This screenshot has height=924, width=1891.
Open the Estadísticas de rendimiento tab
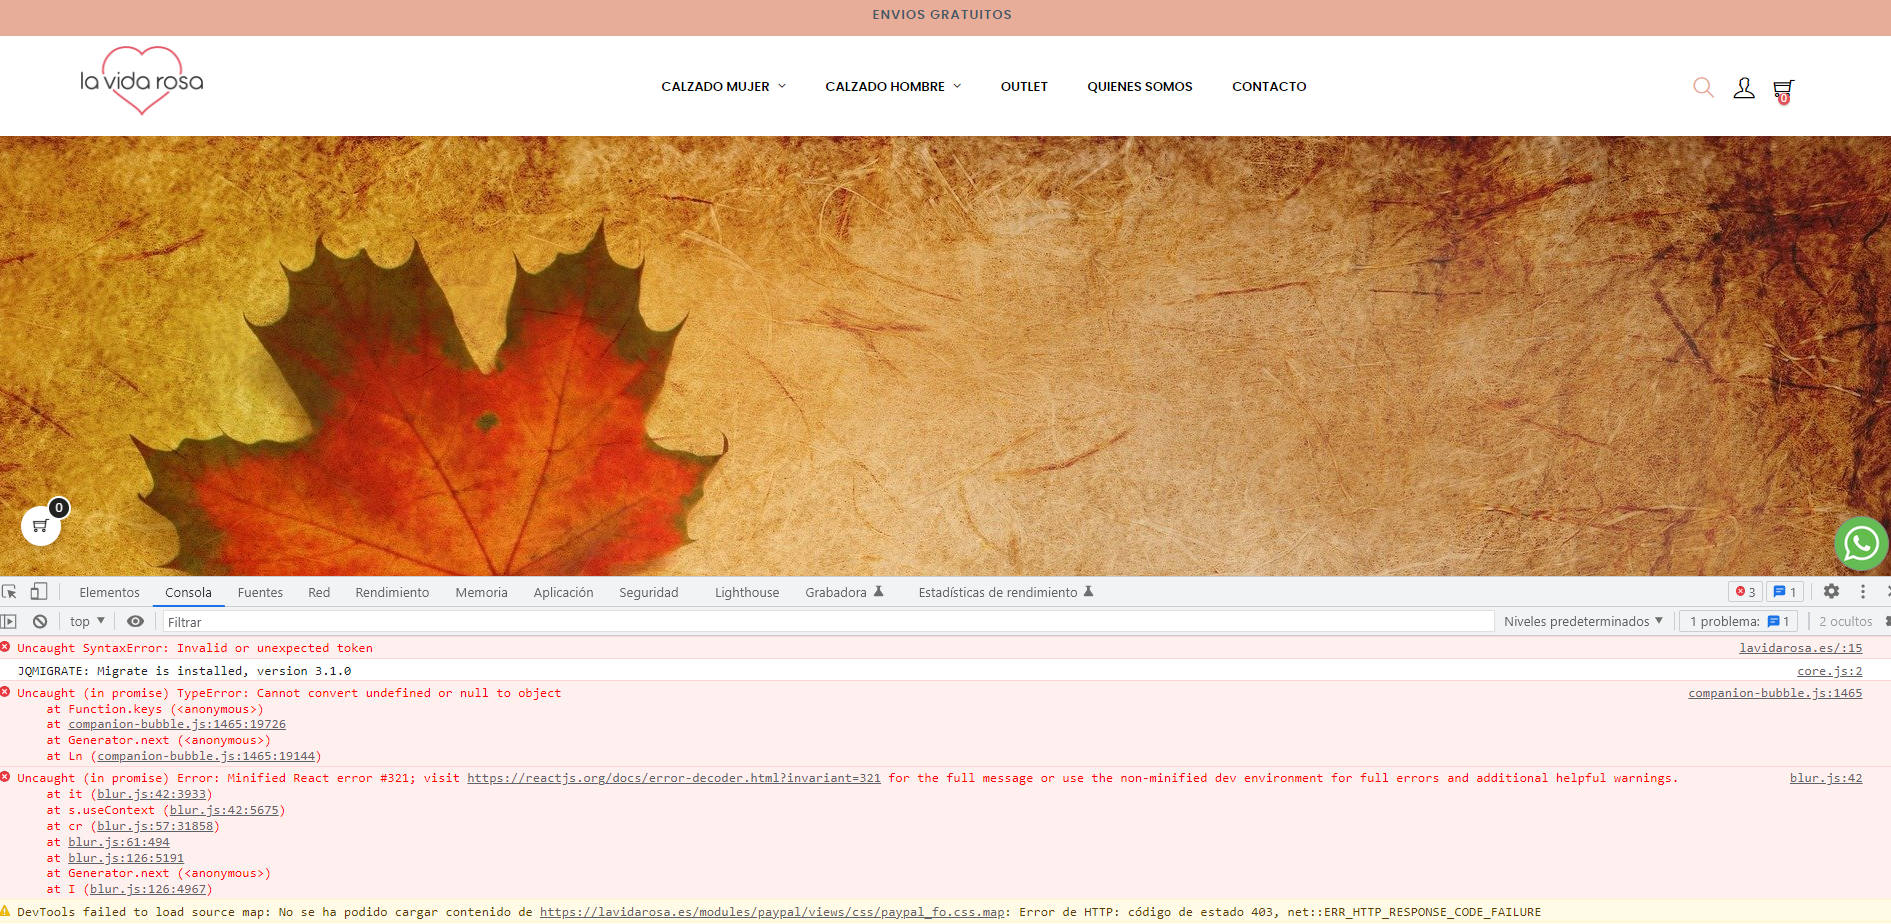[1005, 592]
